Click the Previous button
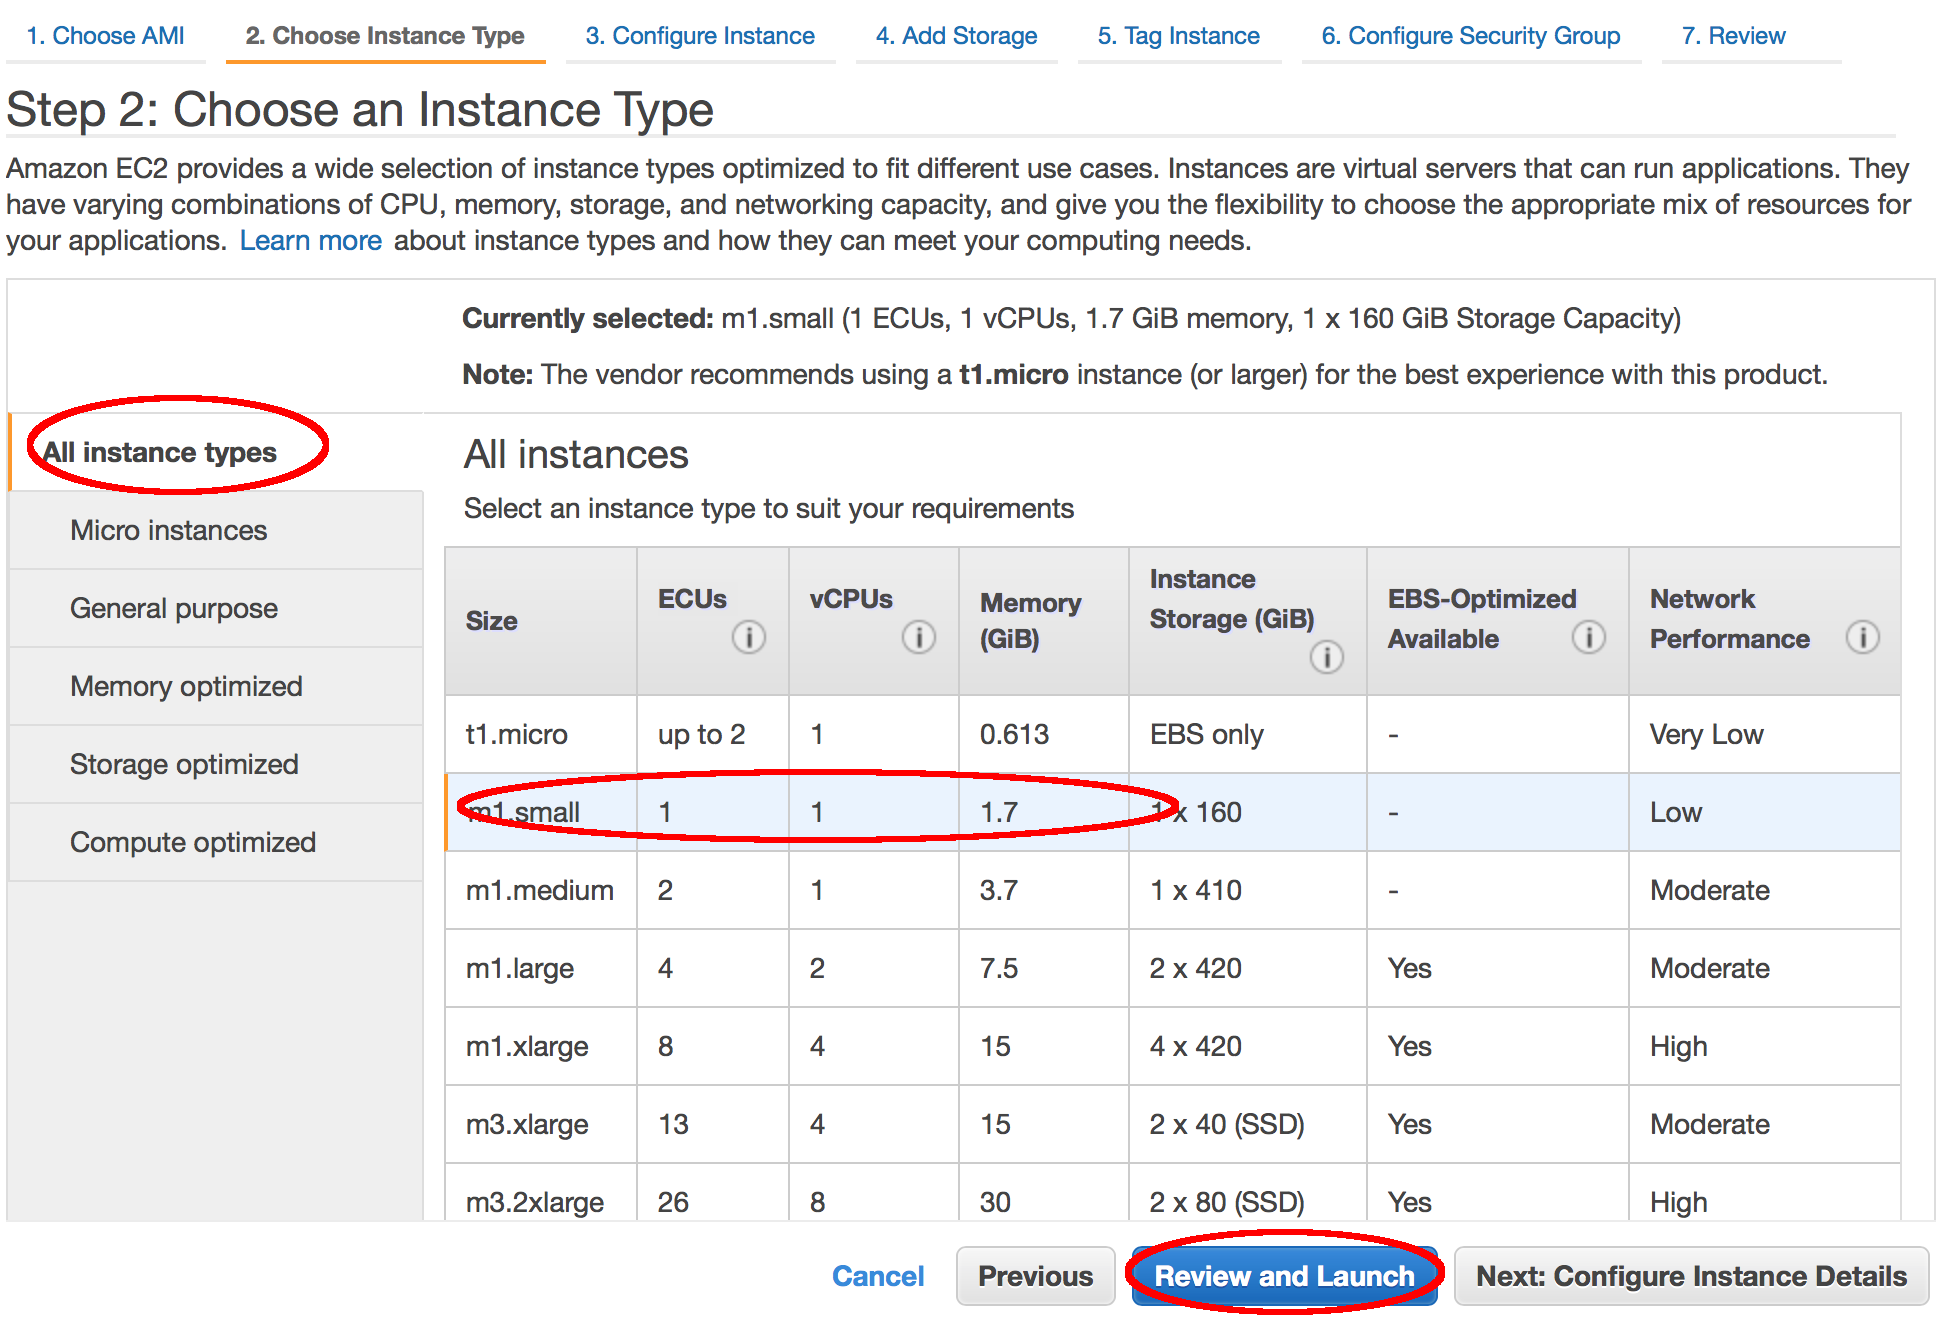The width and height of the screenshot is (1944, 1326). click(x=1035, y=1276)
